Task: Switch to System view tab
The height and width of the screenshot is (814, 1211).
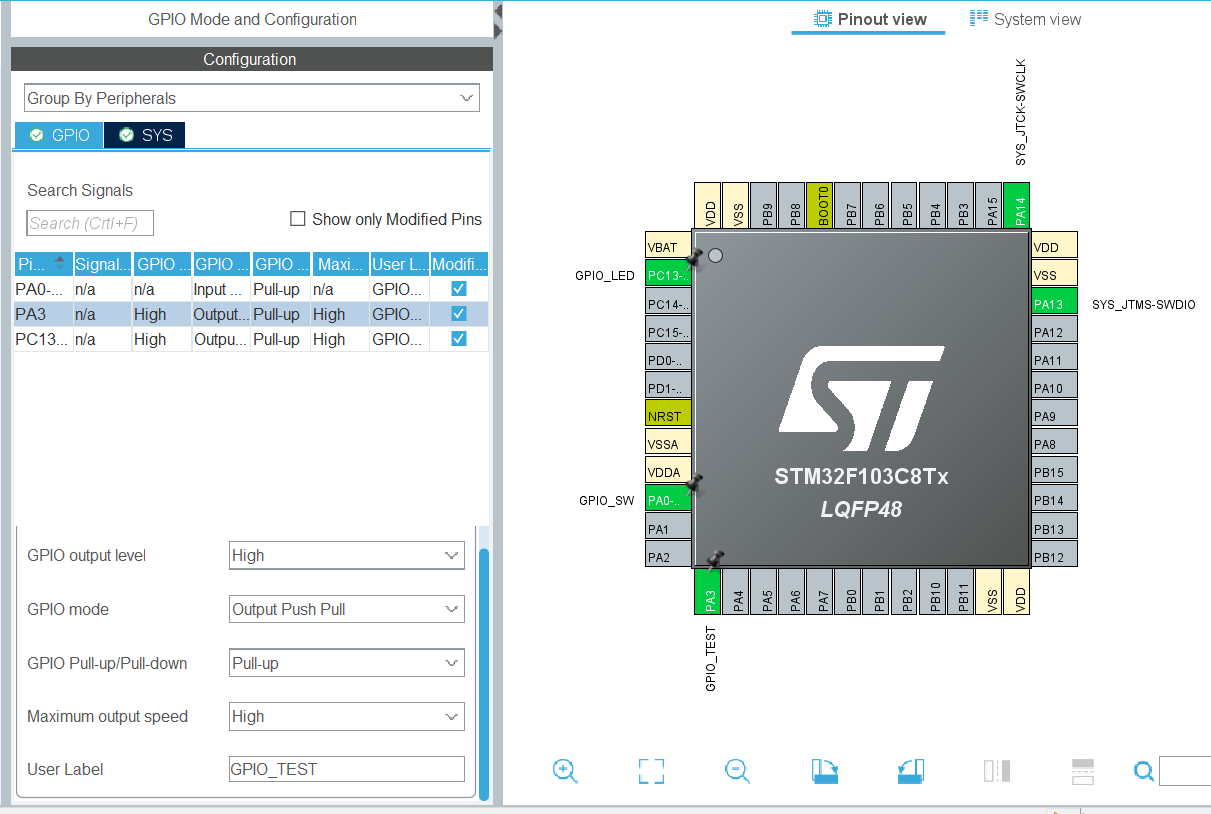Action: (1025, 19)
